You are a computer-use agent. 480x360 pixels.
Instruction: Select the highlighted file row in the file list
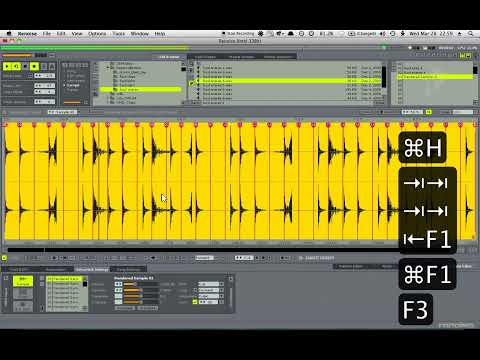pos(287,81)
